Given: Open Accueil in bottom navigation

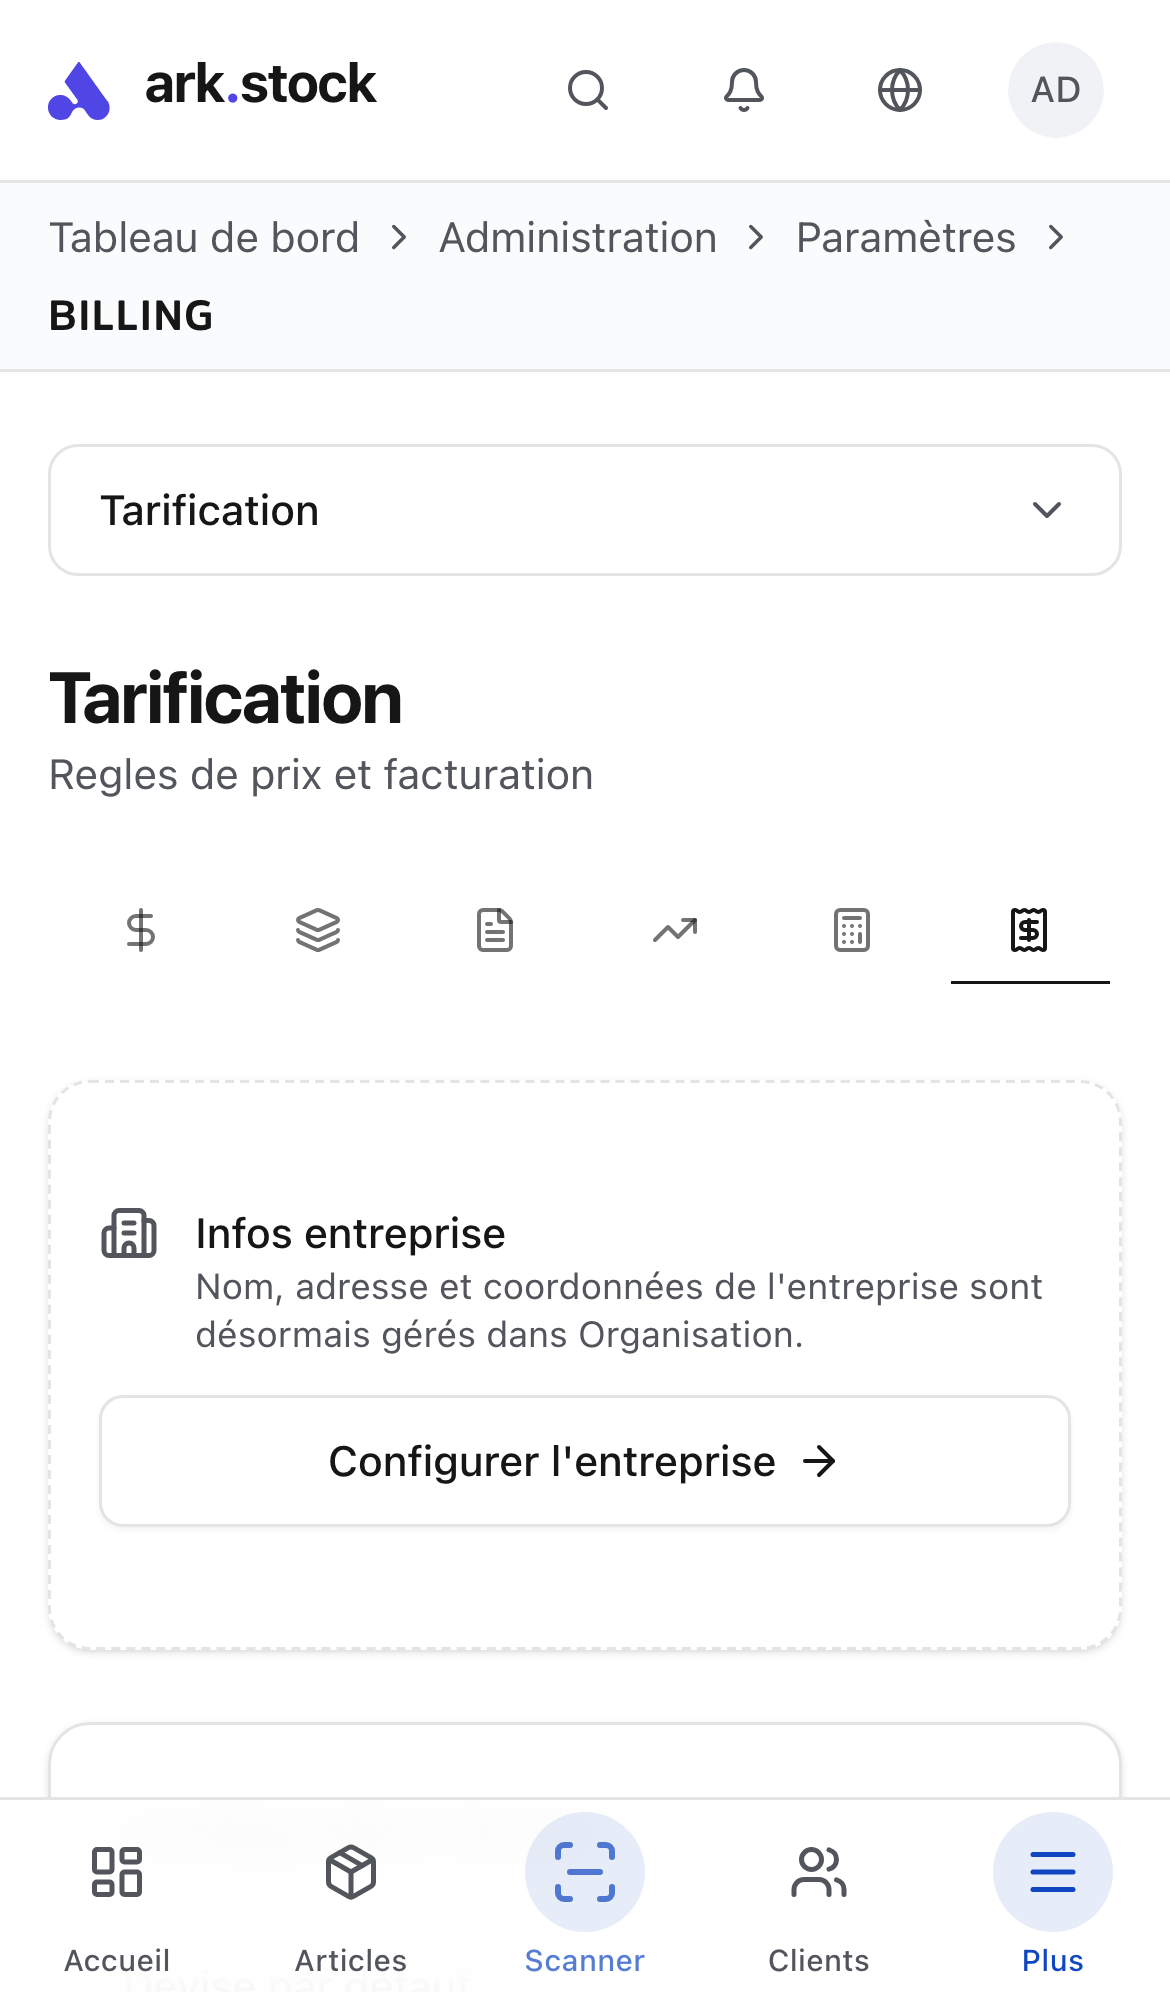Looking at the screenshot, I should click(117, 1898).
